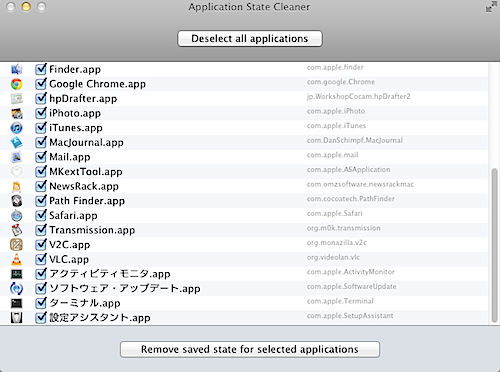Screen dimensions: 500x372
Task: Click the Safari.app compass icon
Action: tap(16, 216)
